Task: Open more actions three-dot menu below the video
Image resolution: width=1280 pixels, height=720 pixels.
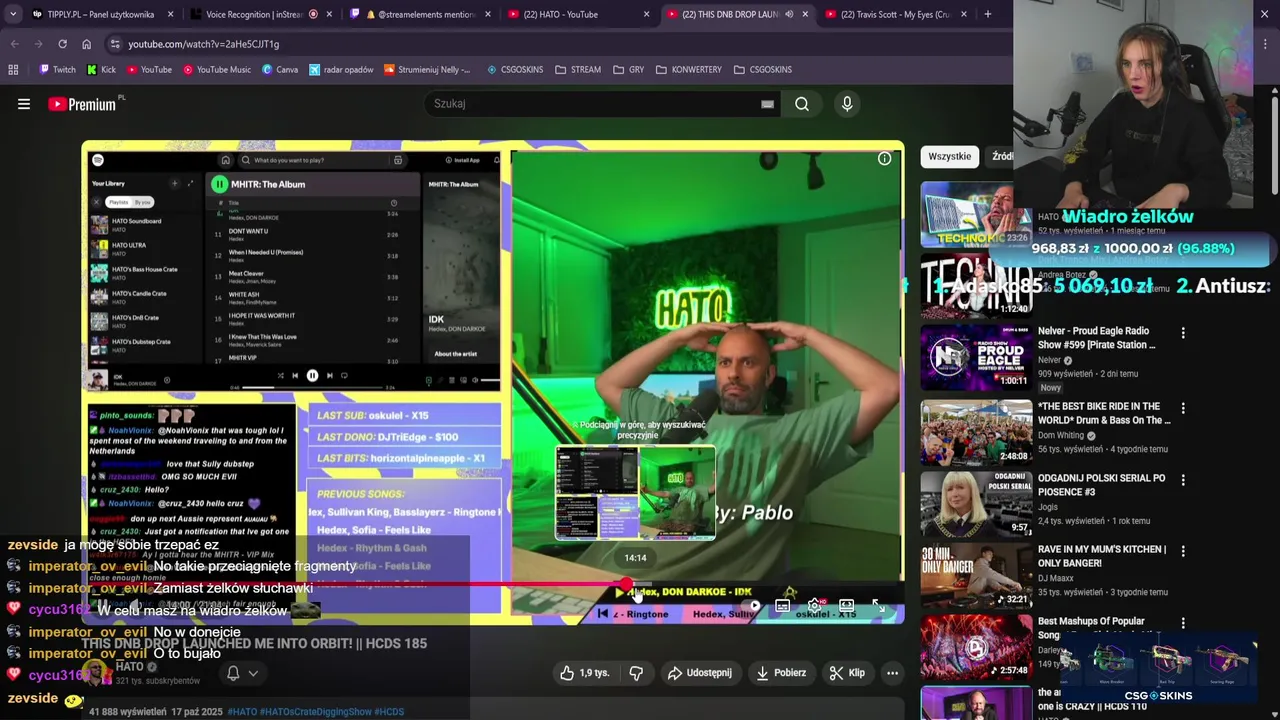Action: (892, 673)
